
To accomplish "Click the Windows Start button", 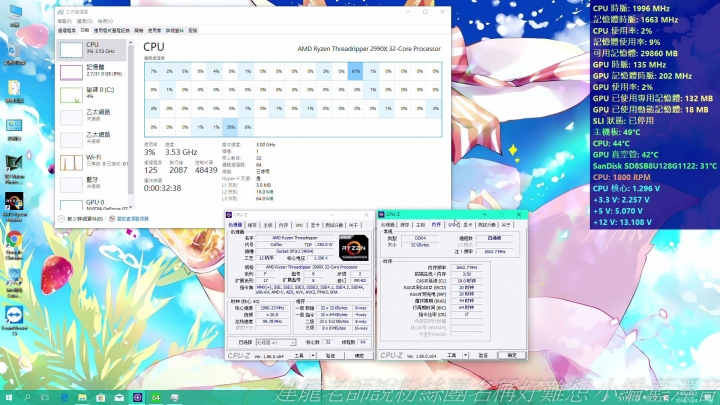I will click(9, 397).
